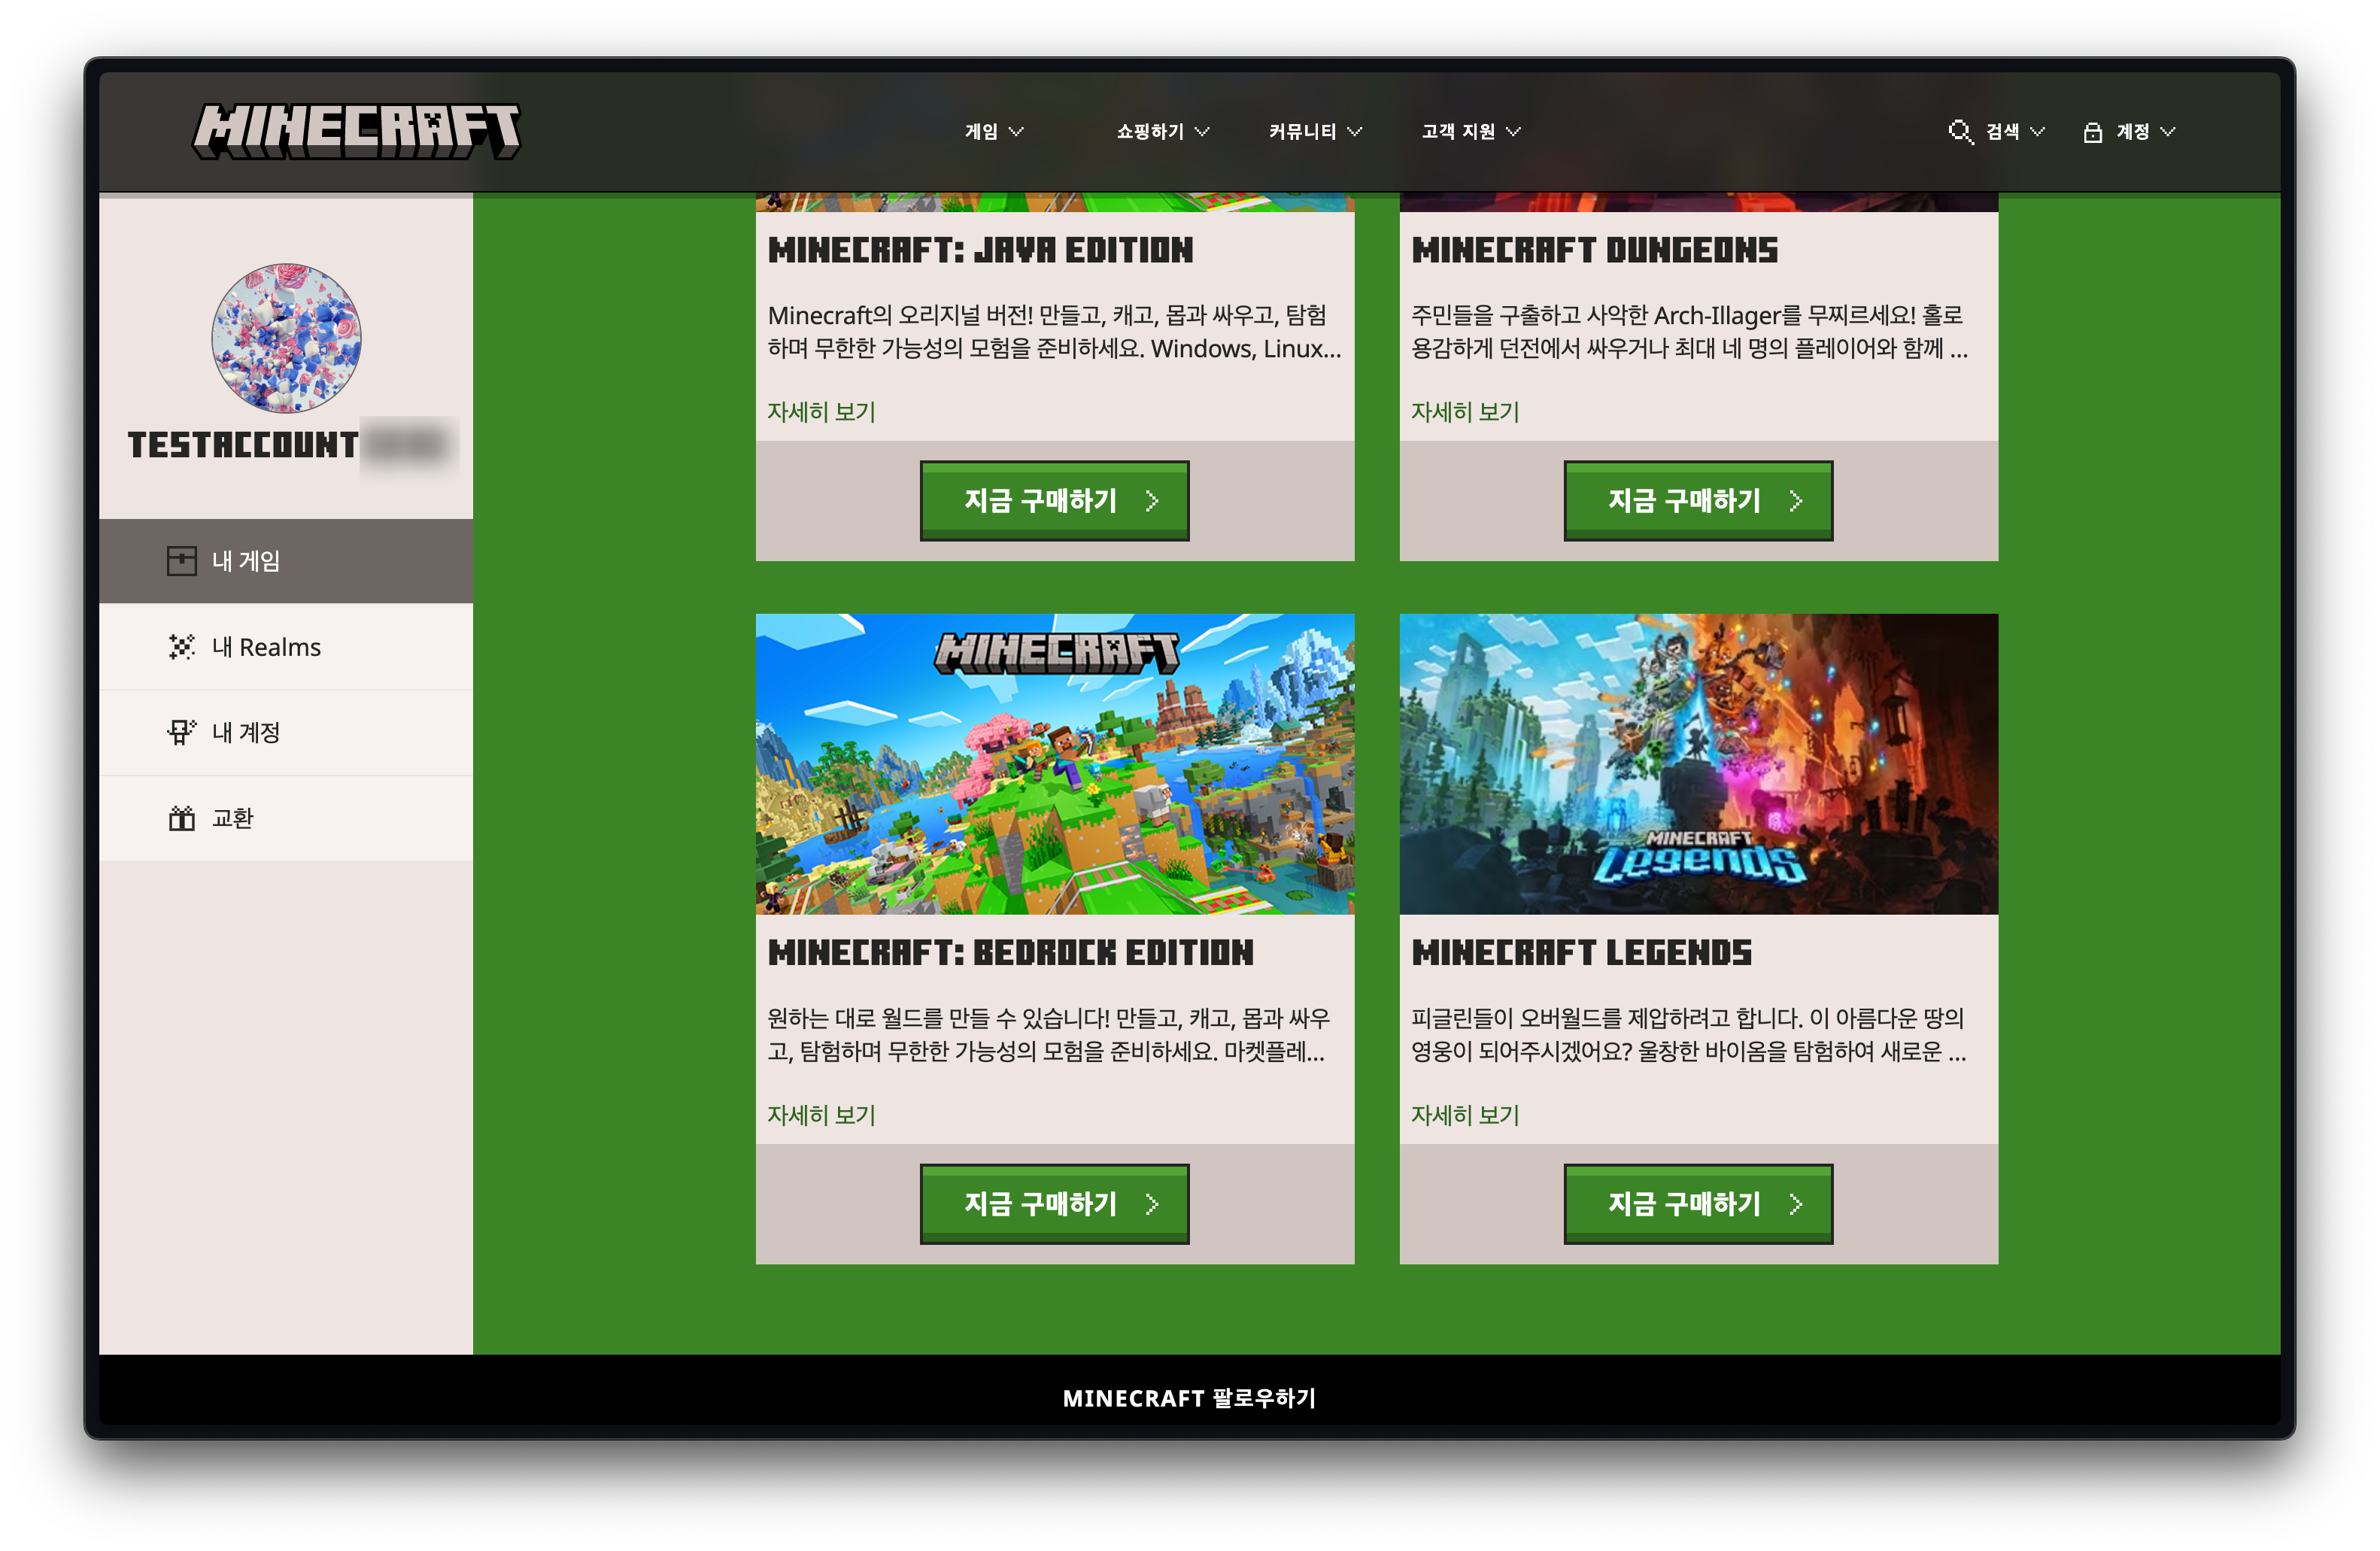This screenshot has height=1551, width=2380.
Task: Expand the 쇼핑하기 dropdown chevron
Action: click(x=1202, y=132)
